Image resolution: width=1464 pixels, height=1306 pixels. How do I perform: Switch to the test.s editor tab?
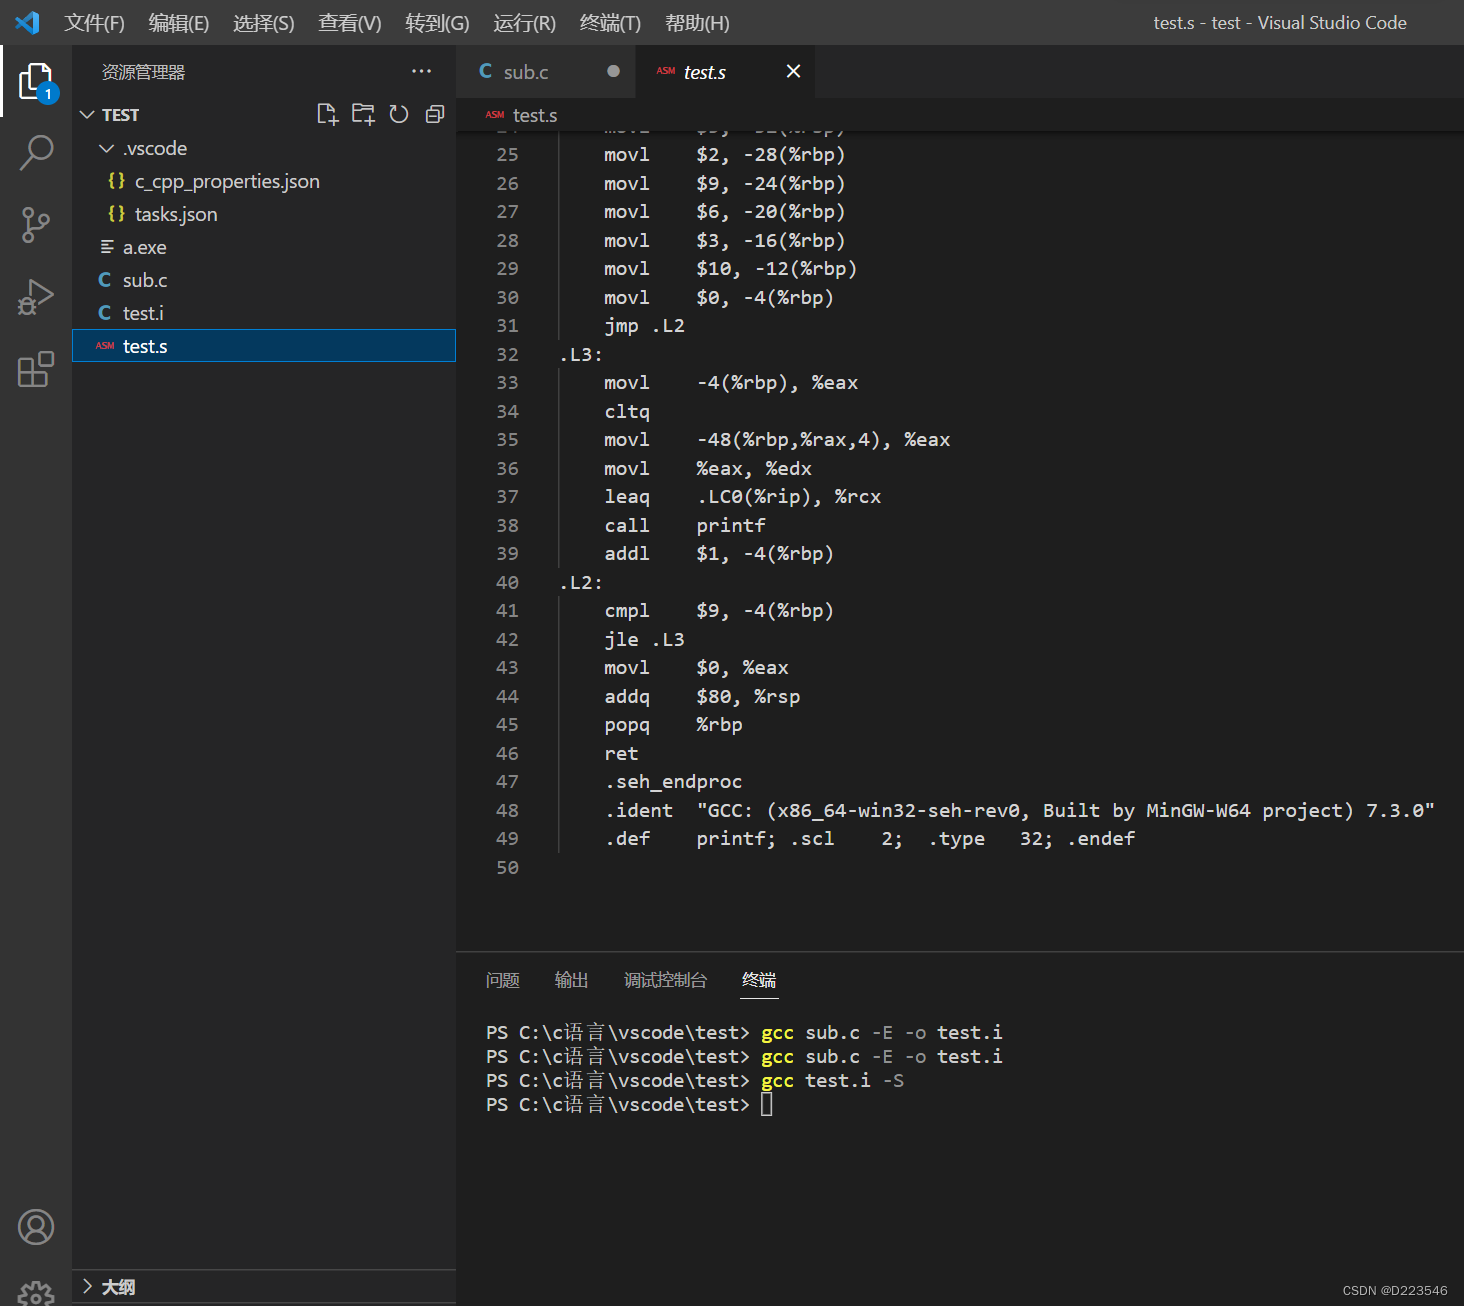724,71
